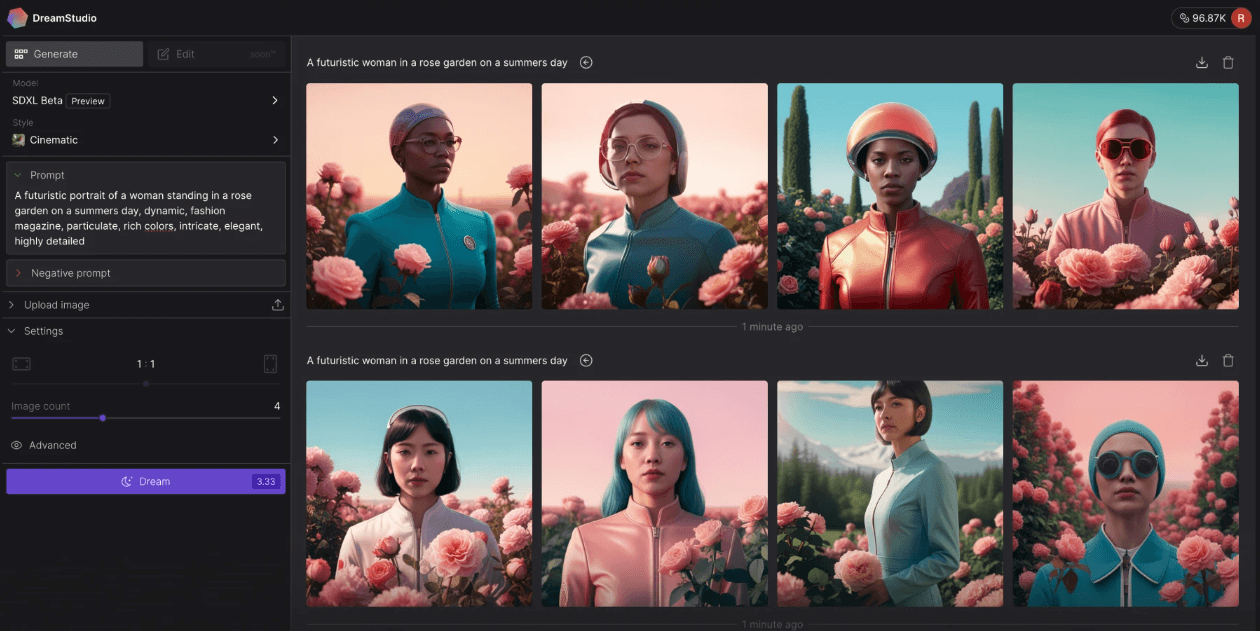Expand the Negative prompt section
Viewport: 1260px width, 631px height.
point(146,273)
